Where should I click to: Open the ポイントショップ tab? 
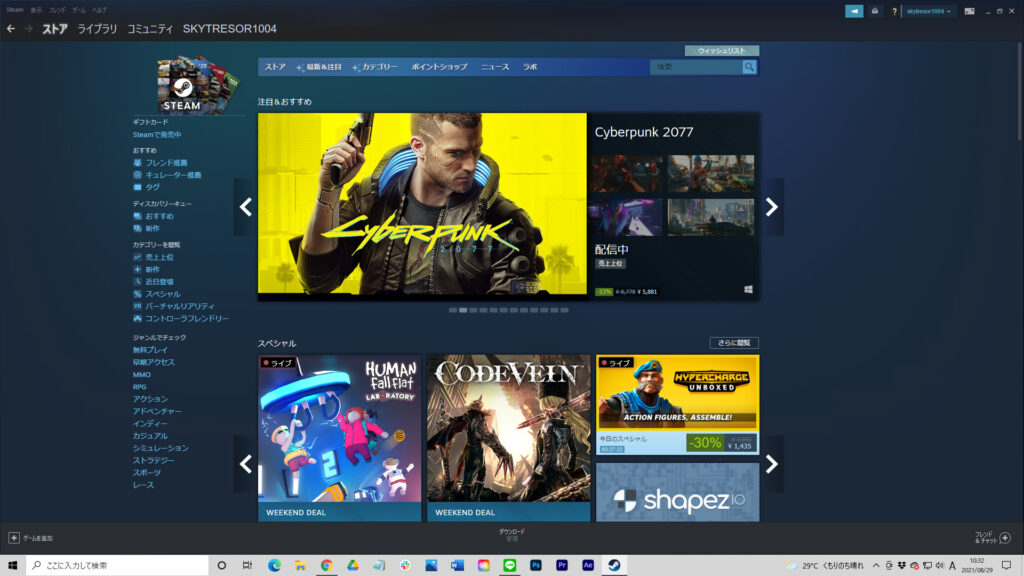pyautogui.click(x=439, y=67)
